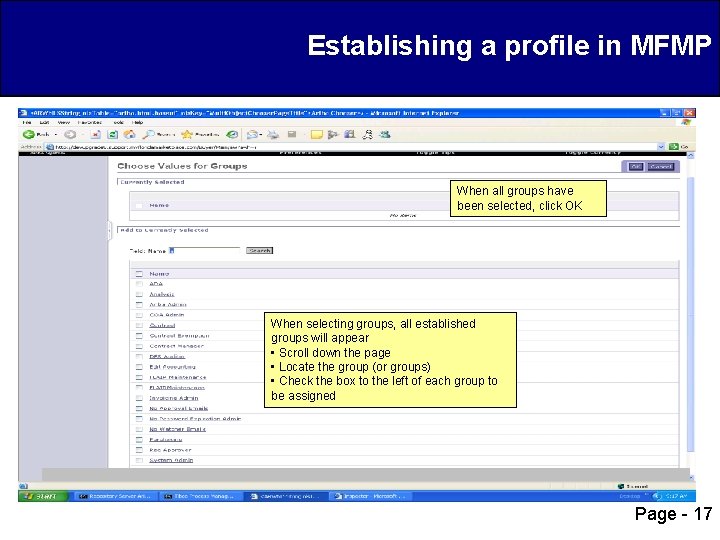Image resolution: width=720 pixels, height=540 pixels.
Task: Click the address bar Go button
Action: [x=679, y=147]
